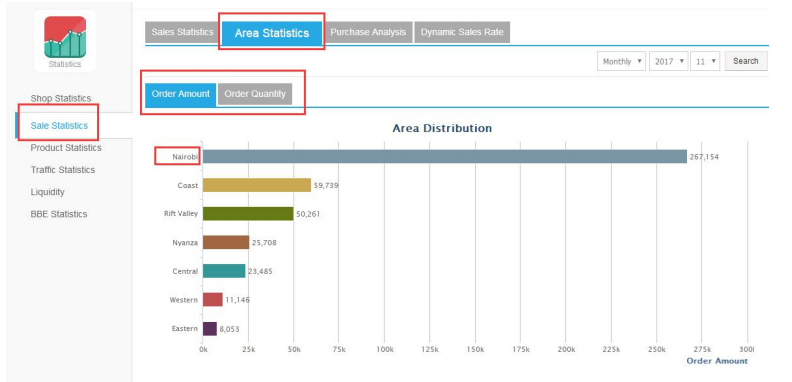Expand the Monthly period dropdown
The width and height of the screenshot is (792, 382).
pos(621,61)
